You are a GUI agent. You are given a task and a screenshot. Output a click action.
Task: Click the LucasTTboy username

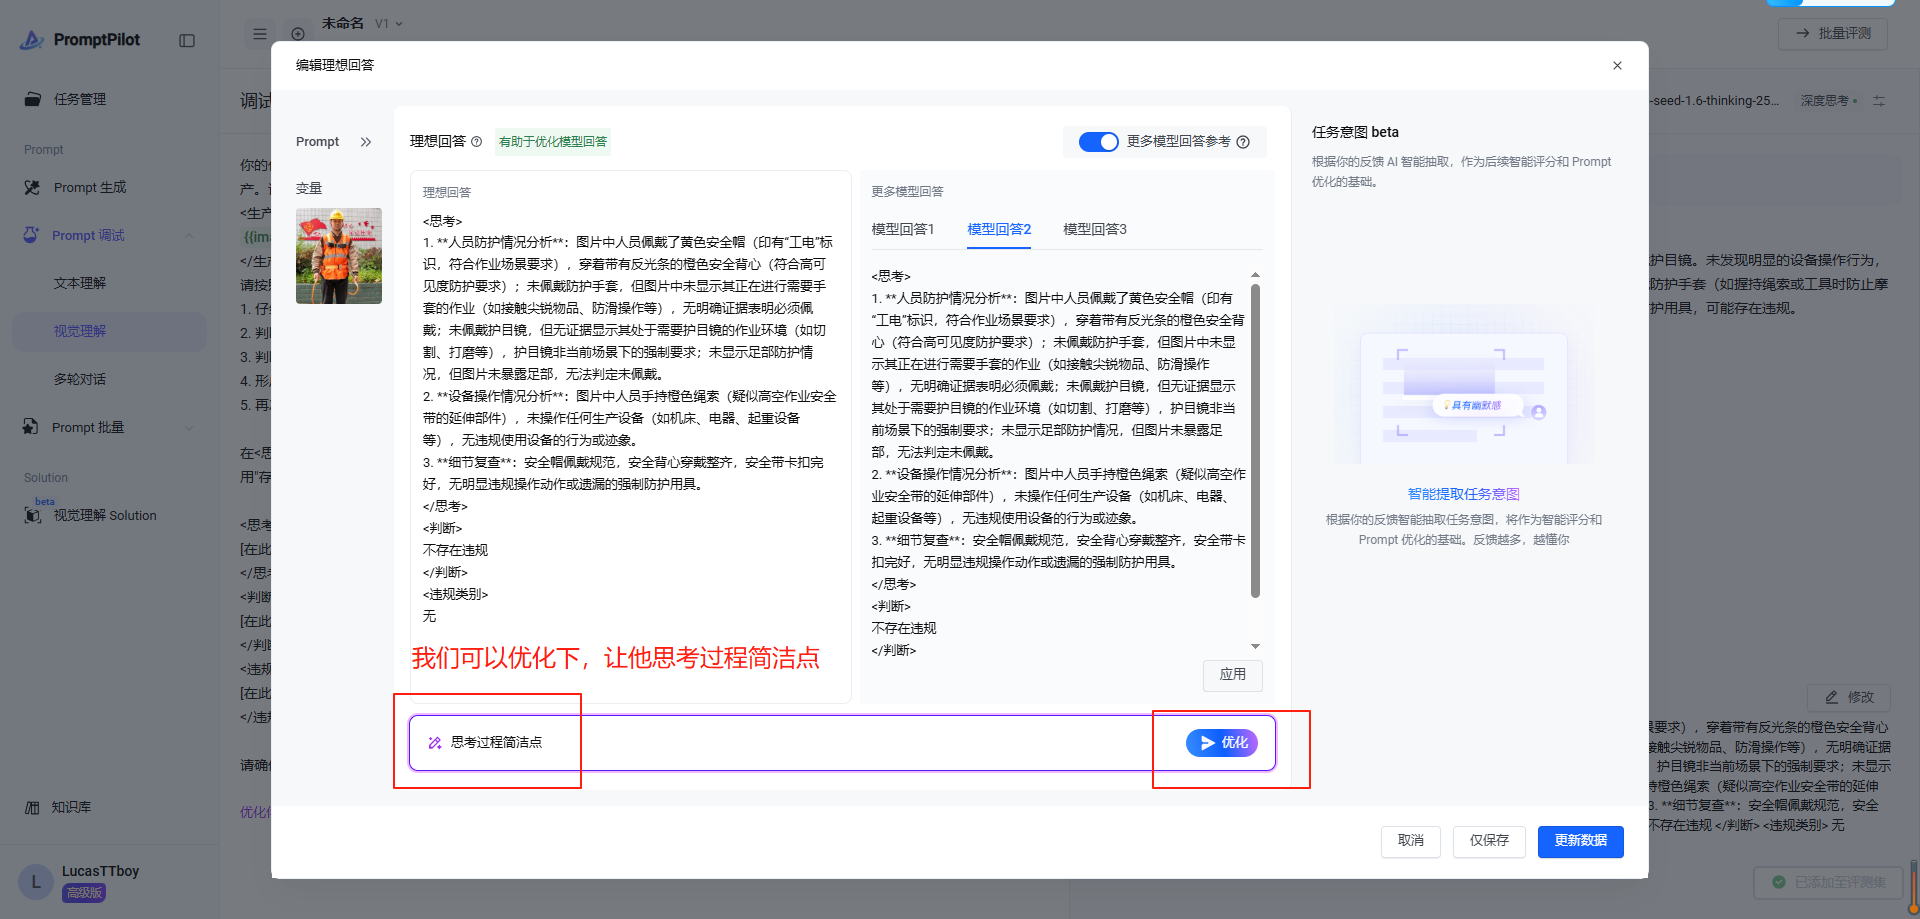click(x=100, y=871)
